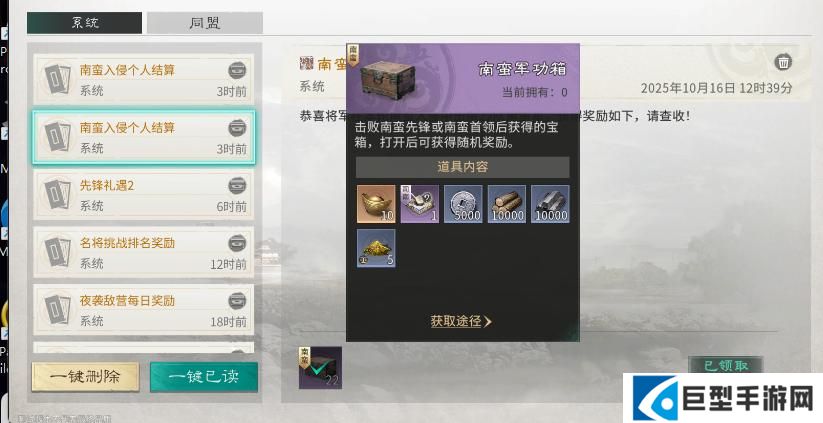
Task: Click the 一键已读 button
Action: pos(204,376)
